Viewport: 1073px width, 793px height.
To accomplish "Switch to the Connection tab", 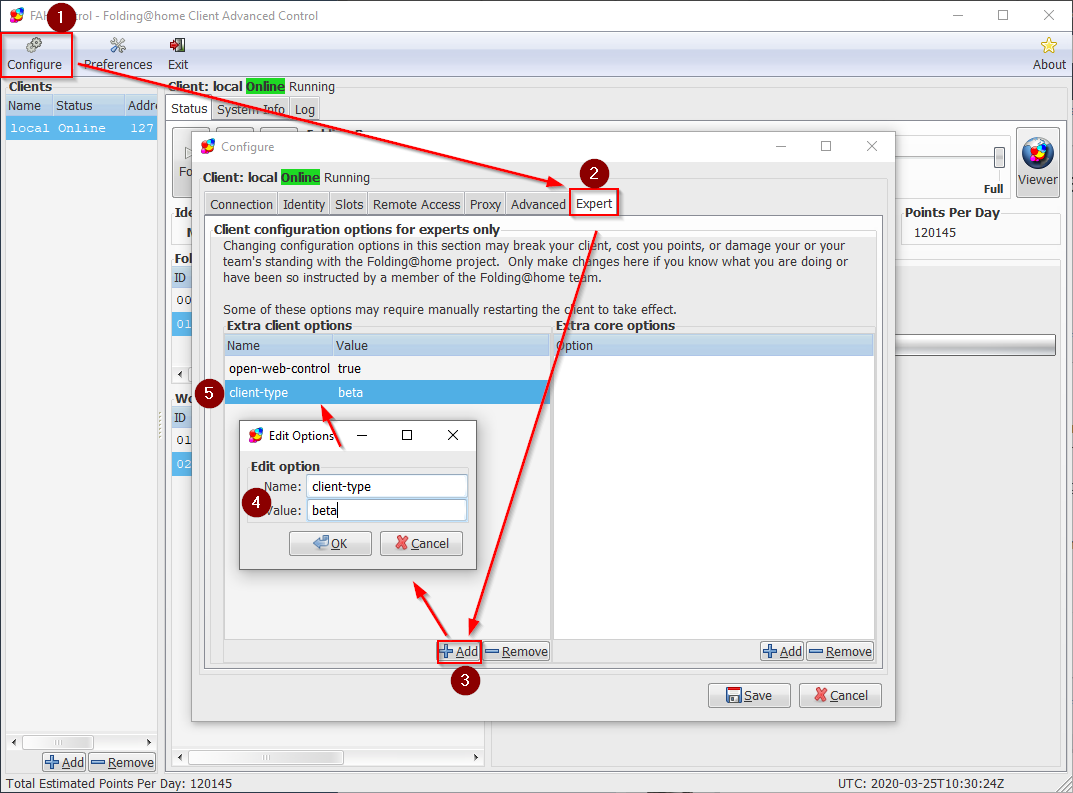I will 242,204.
